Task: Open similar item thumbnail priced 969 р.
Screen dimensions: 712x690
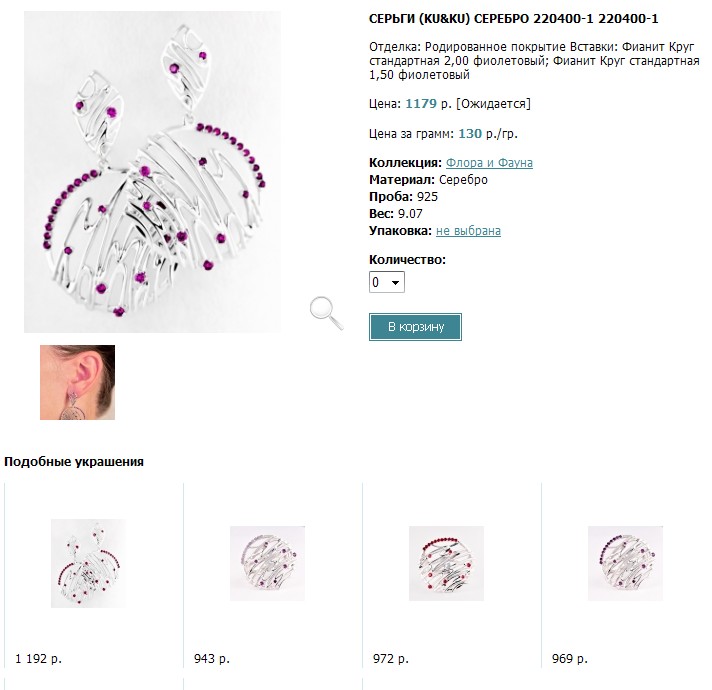Action: tap(625, 563)
